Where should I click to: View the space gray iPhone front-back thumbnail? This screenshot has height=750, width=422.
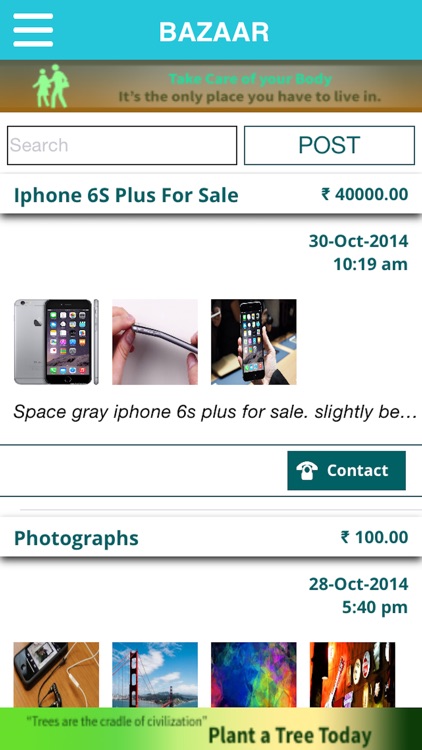(56, 342)
